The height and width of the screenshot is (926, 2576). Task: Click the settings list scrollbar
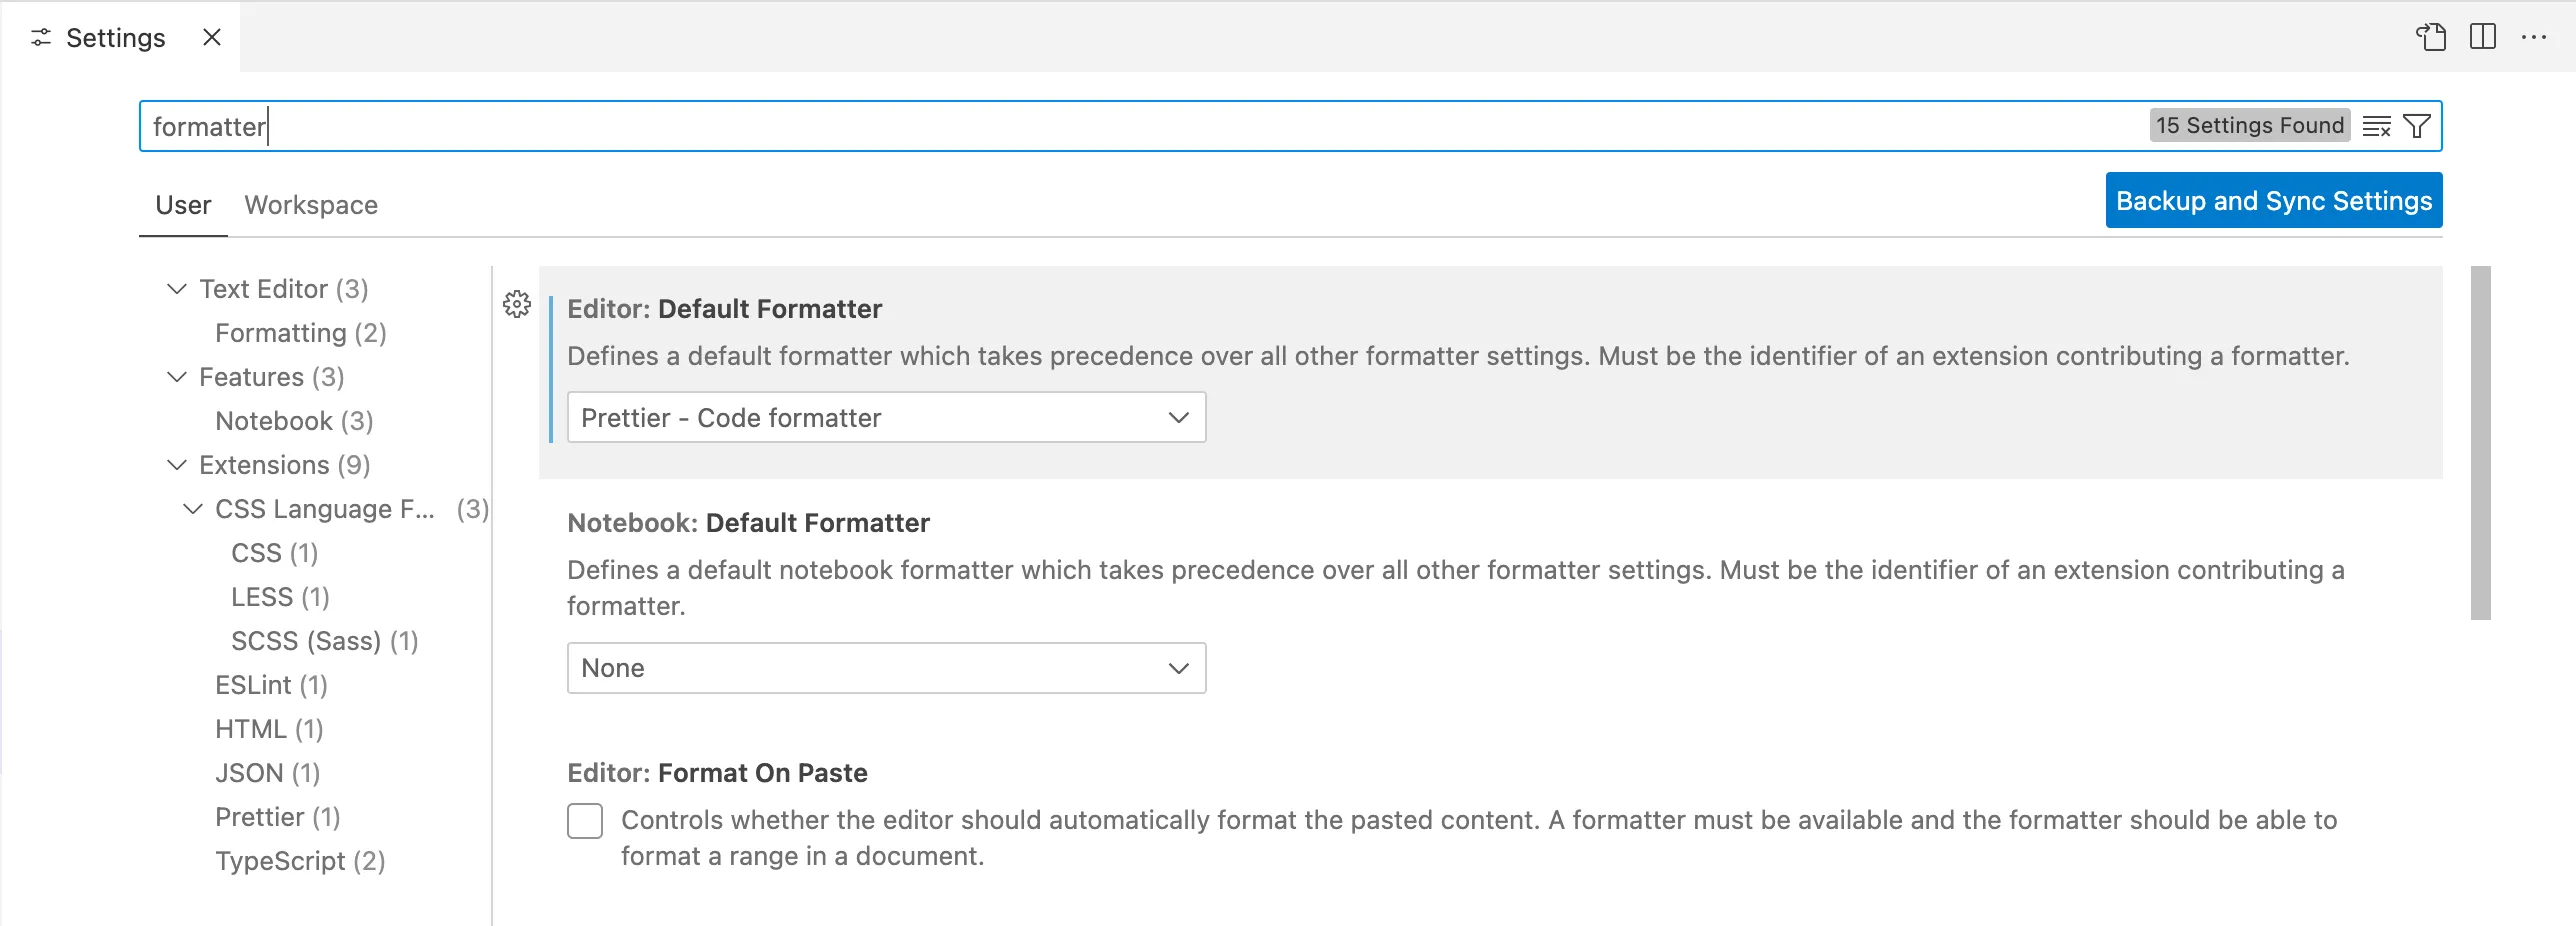coord(2480,443)
